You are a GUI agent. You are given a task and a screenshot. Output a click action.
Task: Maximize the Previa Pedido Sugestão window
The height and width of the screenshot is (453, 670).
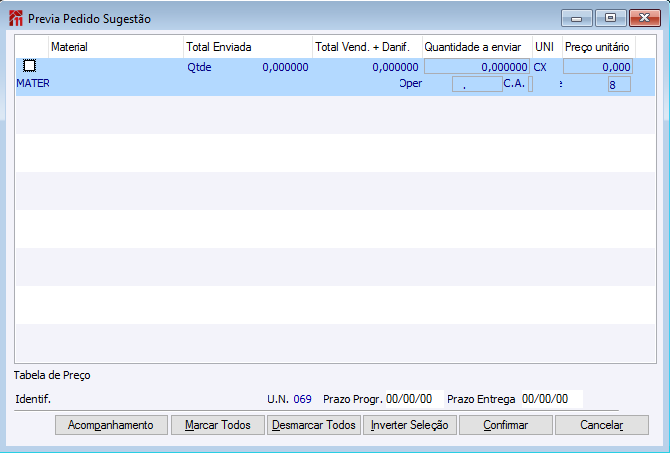(x=611, y=18)
